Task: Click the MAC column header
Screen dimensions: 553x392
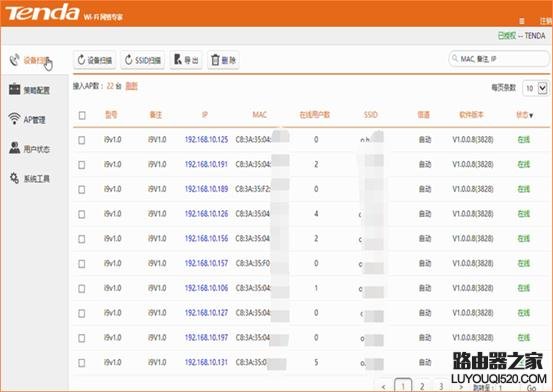Action: point(260,115)
